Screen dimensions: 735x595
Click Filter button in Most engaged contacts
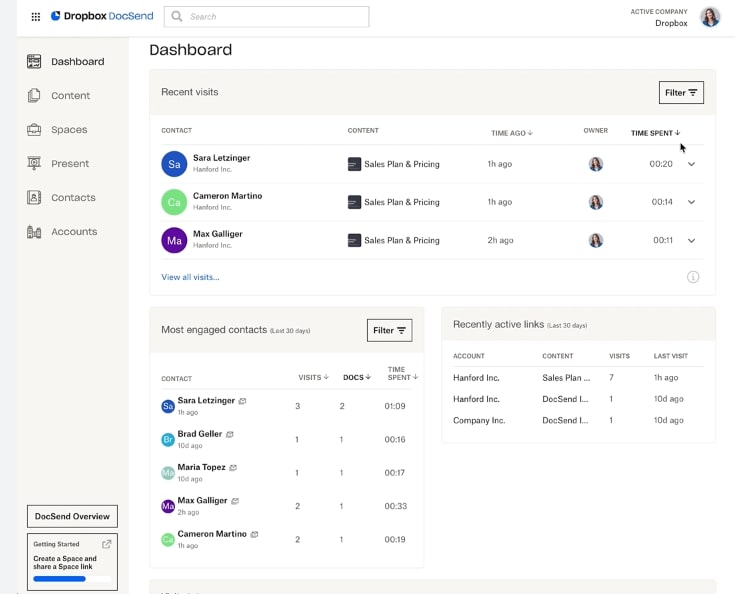pyautogui.click(x=390, y=330)
